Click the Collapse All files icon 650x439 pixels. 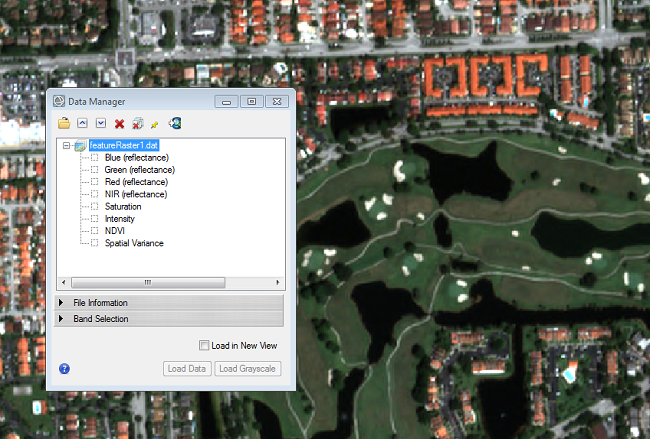pyautogui.click(x=83, y=123)
